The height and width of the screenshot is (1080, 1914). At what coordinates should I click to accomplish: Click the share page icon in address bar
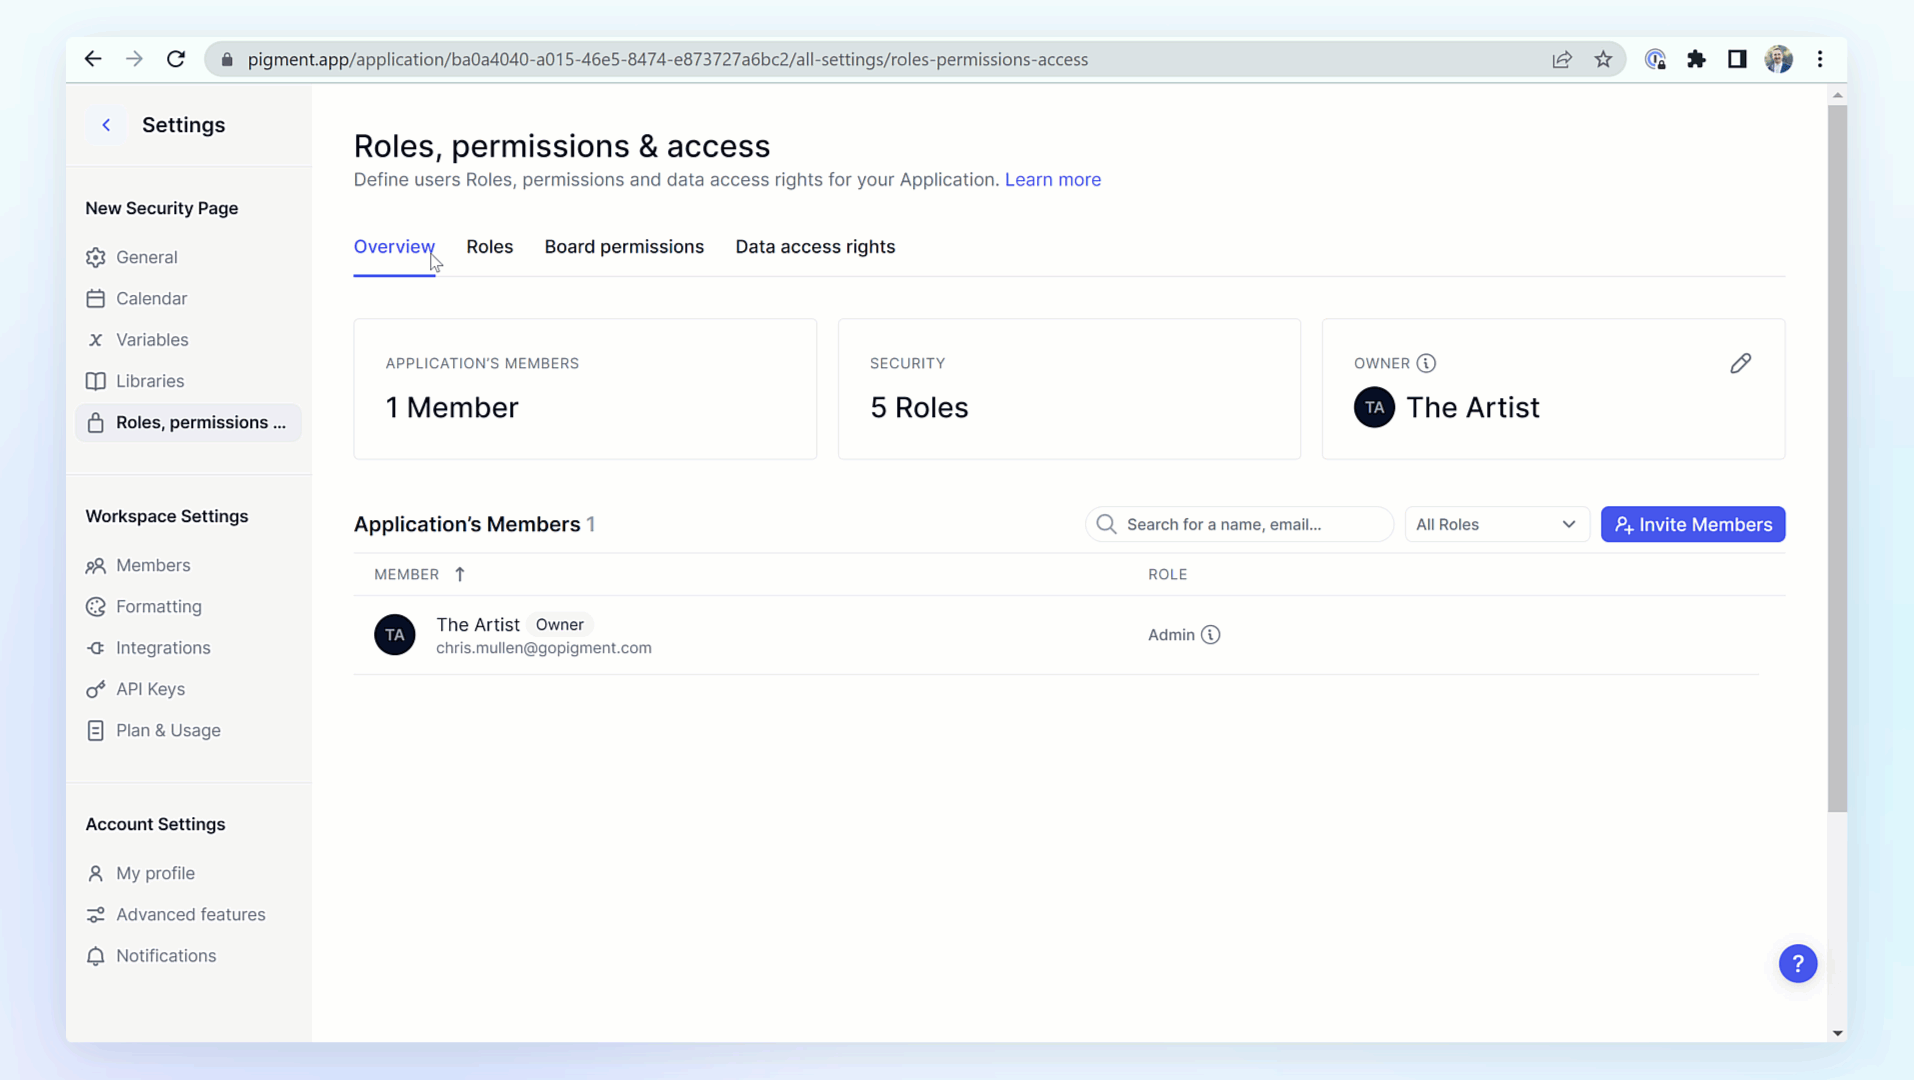[x=1562, y=59]
